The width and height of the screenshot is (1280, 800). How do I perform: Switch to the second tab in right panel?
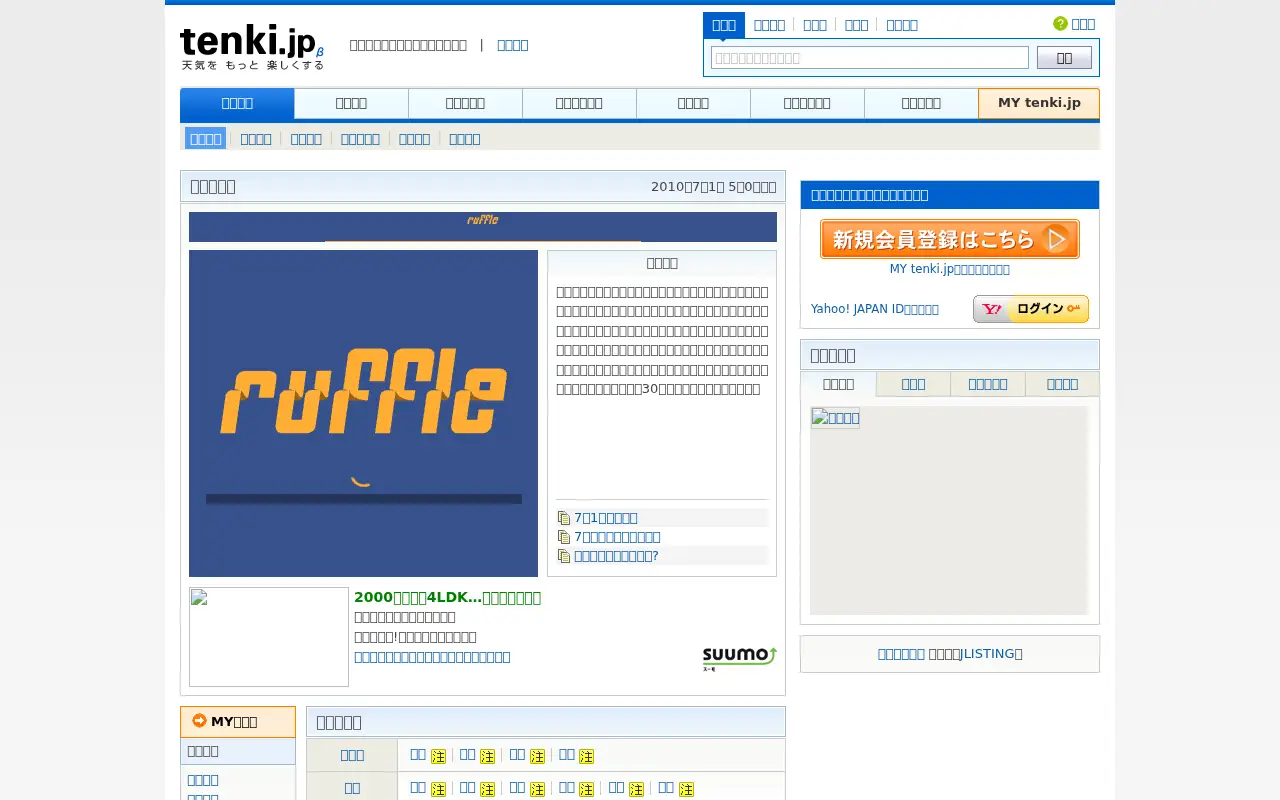(x=913, y=384)
